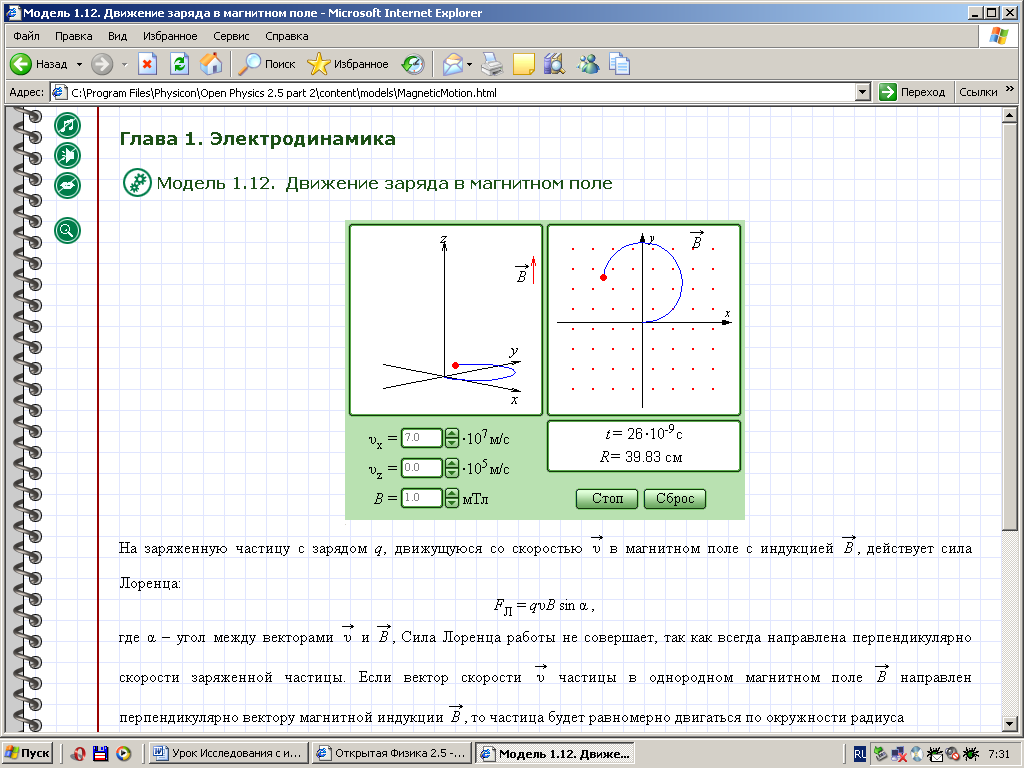Click the υx value input field
The image size is (1024, 768).
click(422, 438)
